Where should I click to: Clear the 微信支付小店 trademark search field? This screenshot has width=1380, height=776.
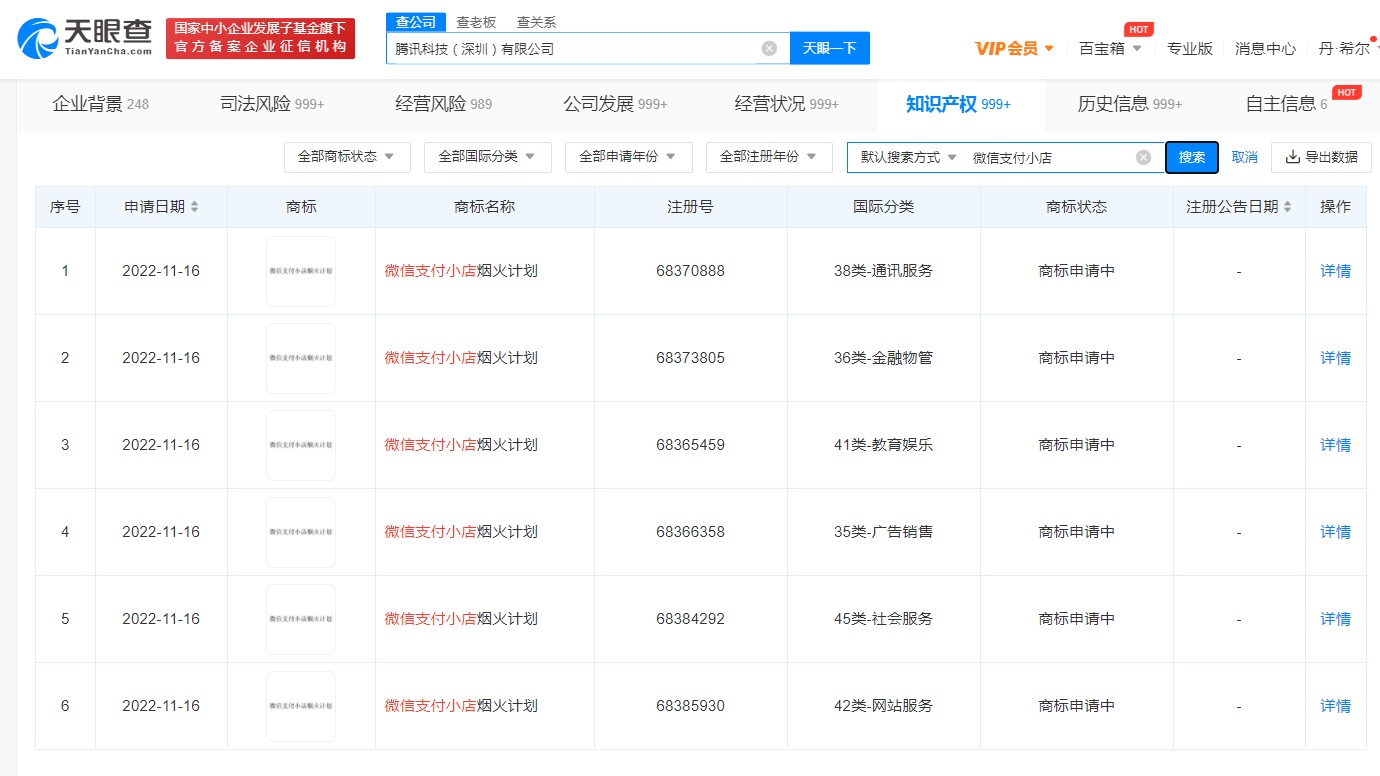click(1144, 157)
